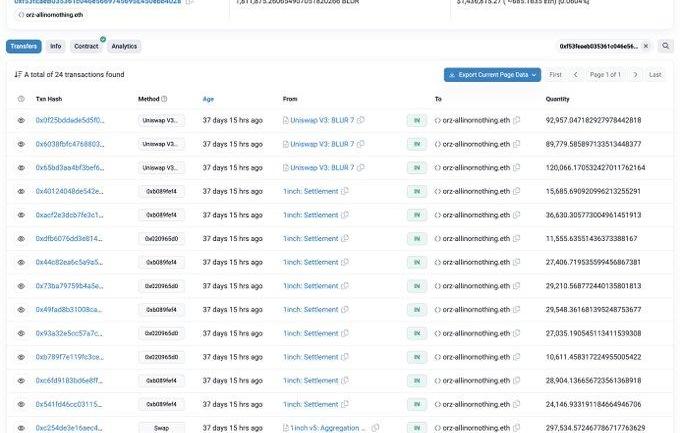Toggle Age column date format
Image resolution: width=680 pixels, height=433 pixels.
click(x=208, y=99)
